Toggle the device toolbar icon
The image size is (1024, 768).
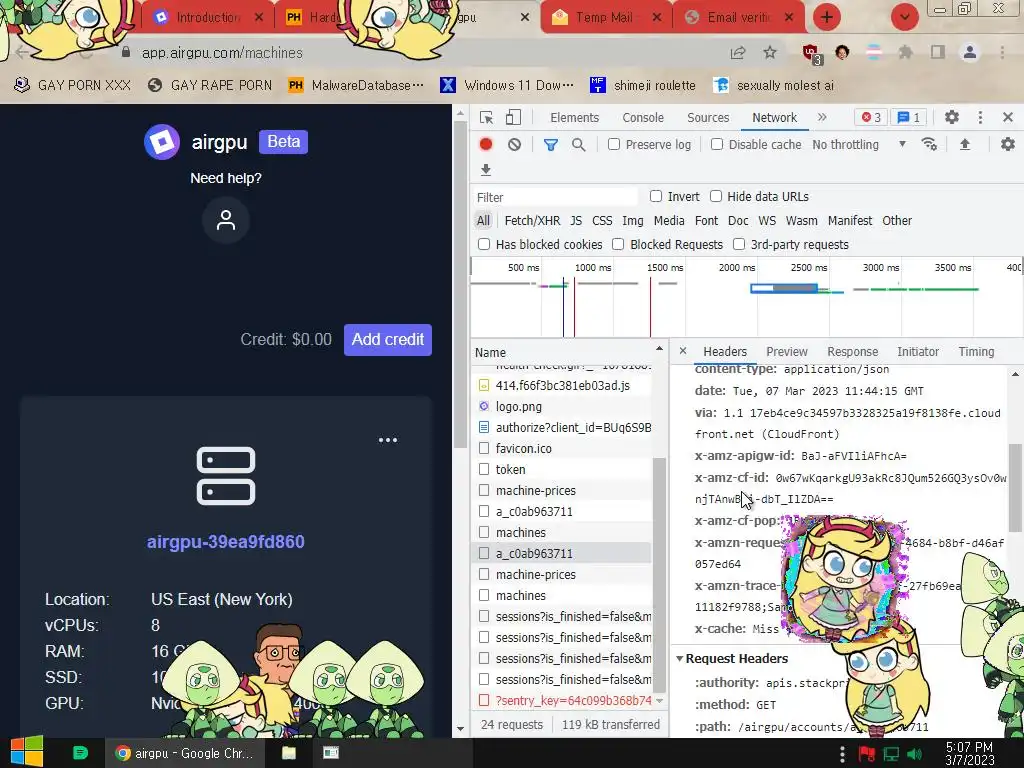pyautogui.click(x=513, y=118)
